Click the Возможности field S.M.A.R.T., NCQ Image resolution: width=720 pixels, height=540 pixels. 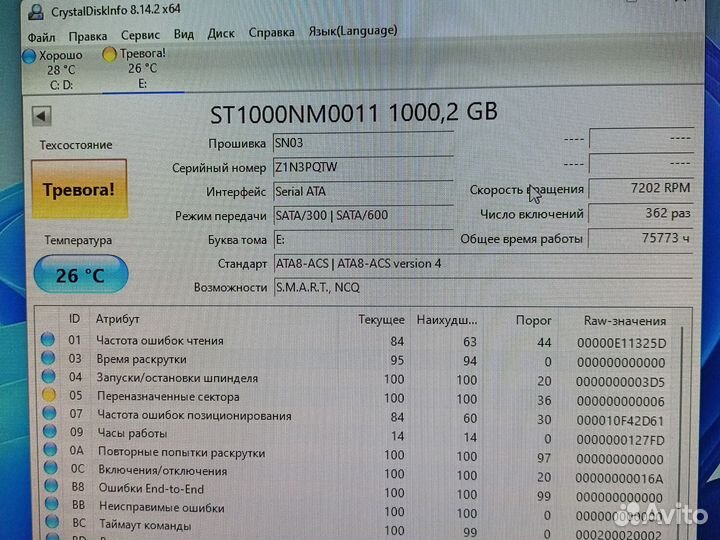[x=483, y=287]
